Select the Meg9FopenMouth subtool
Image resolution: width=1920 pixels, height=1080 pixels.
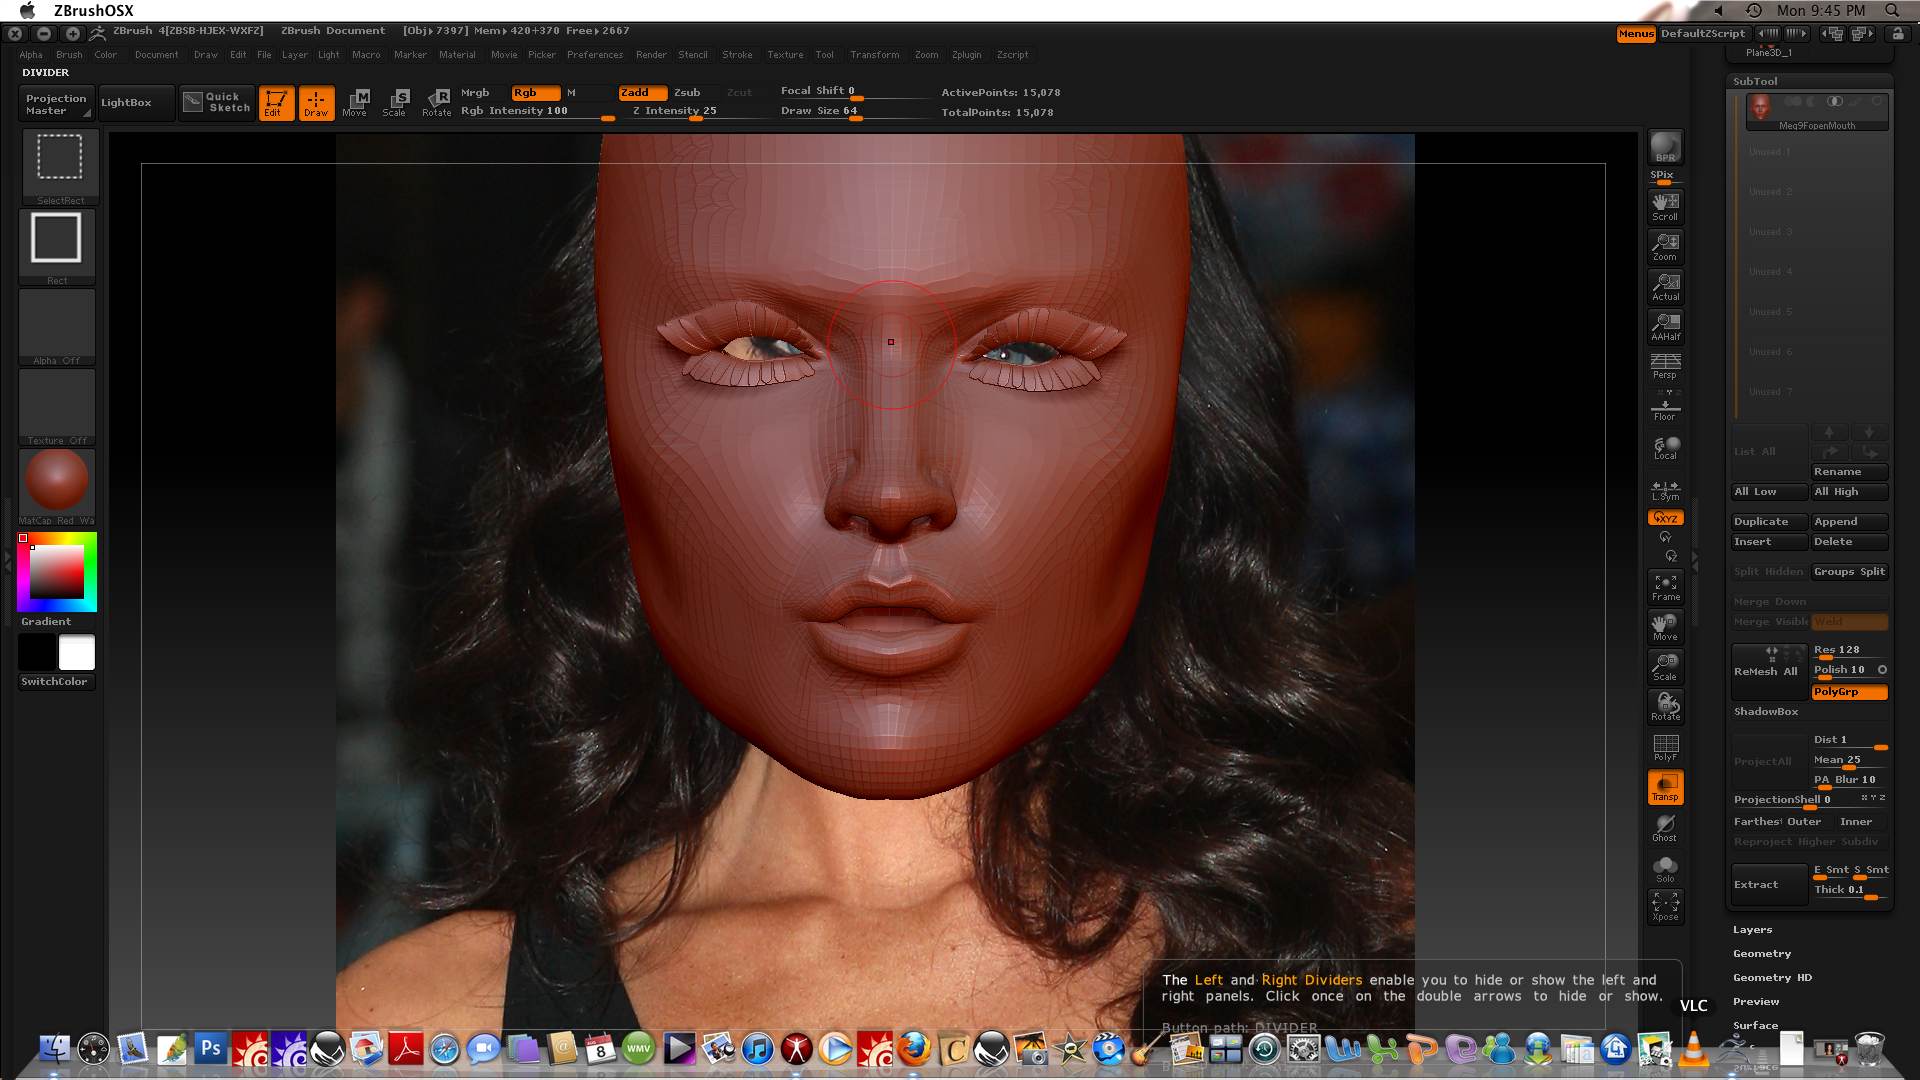pos(1816,112)
